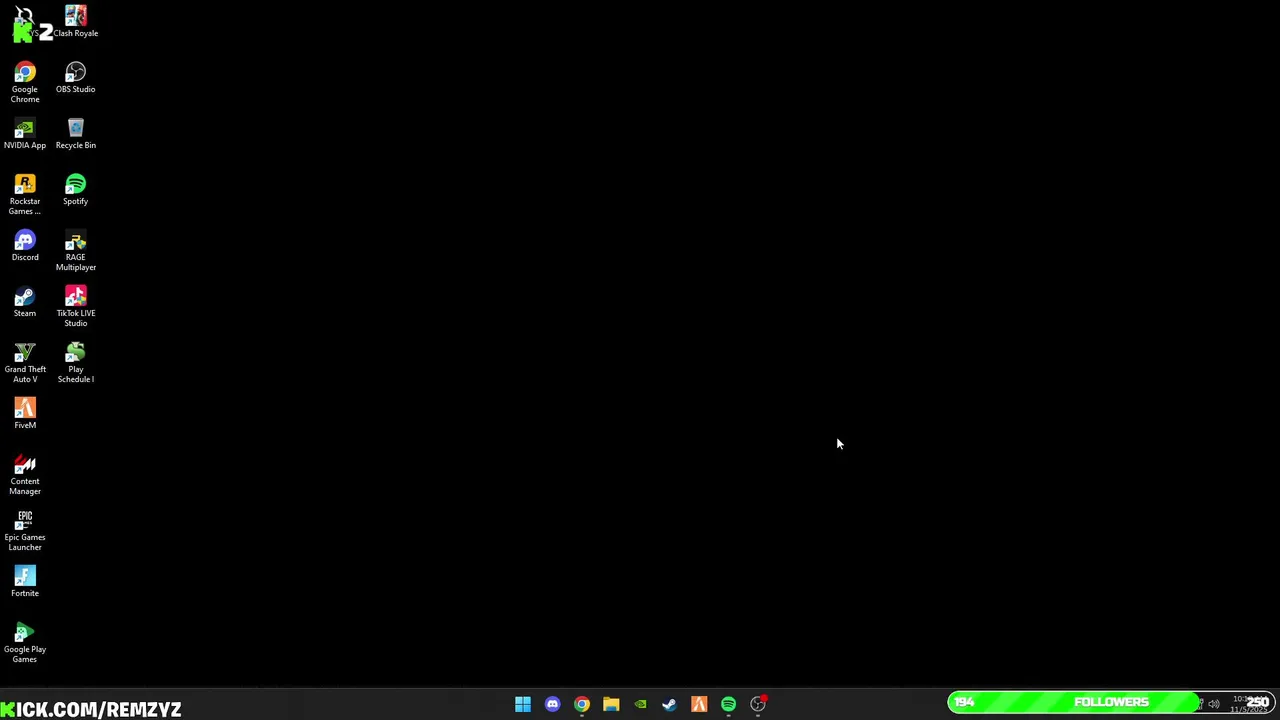Open FiveM from the taskbar

[699, 704]
